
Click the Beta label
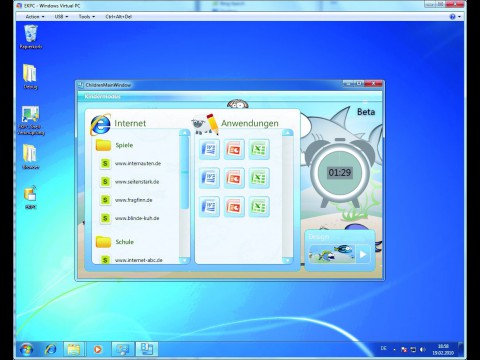[366, 112]
